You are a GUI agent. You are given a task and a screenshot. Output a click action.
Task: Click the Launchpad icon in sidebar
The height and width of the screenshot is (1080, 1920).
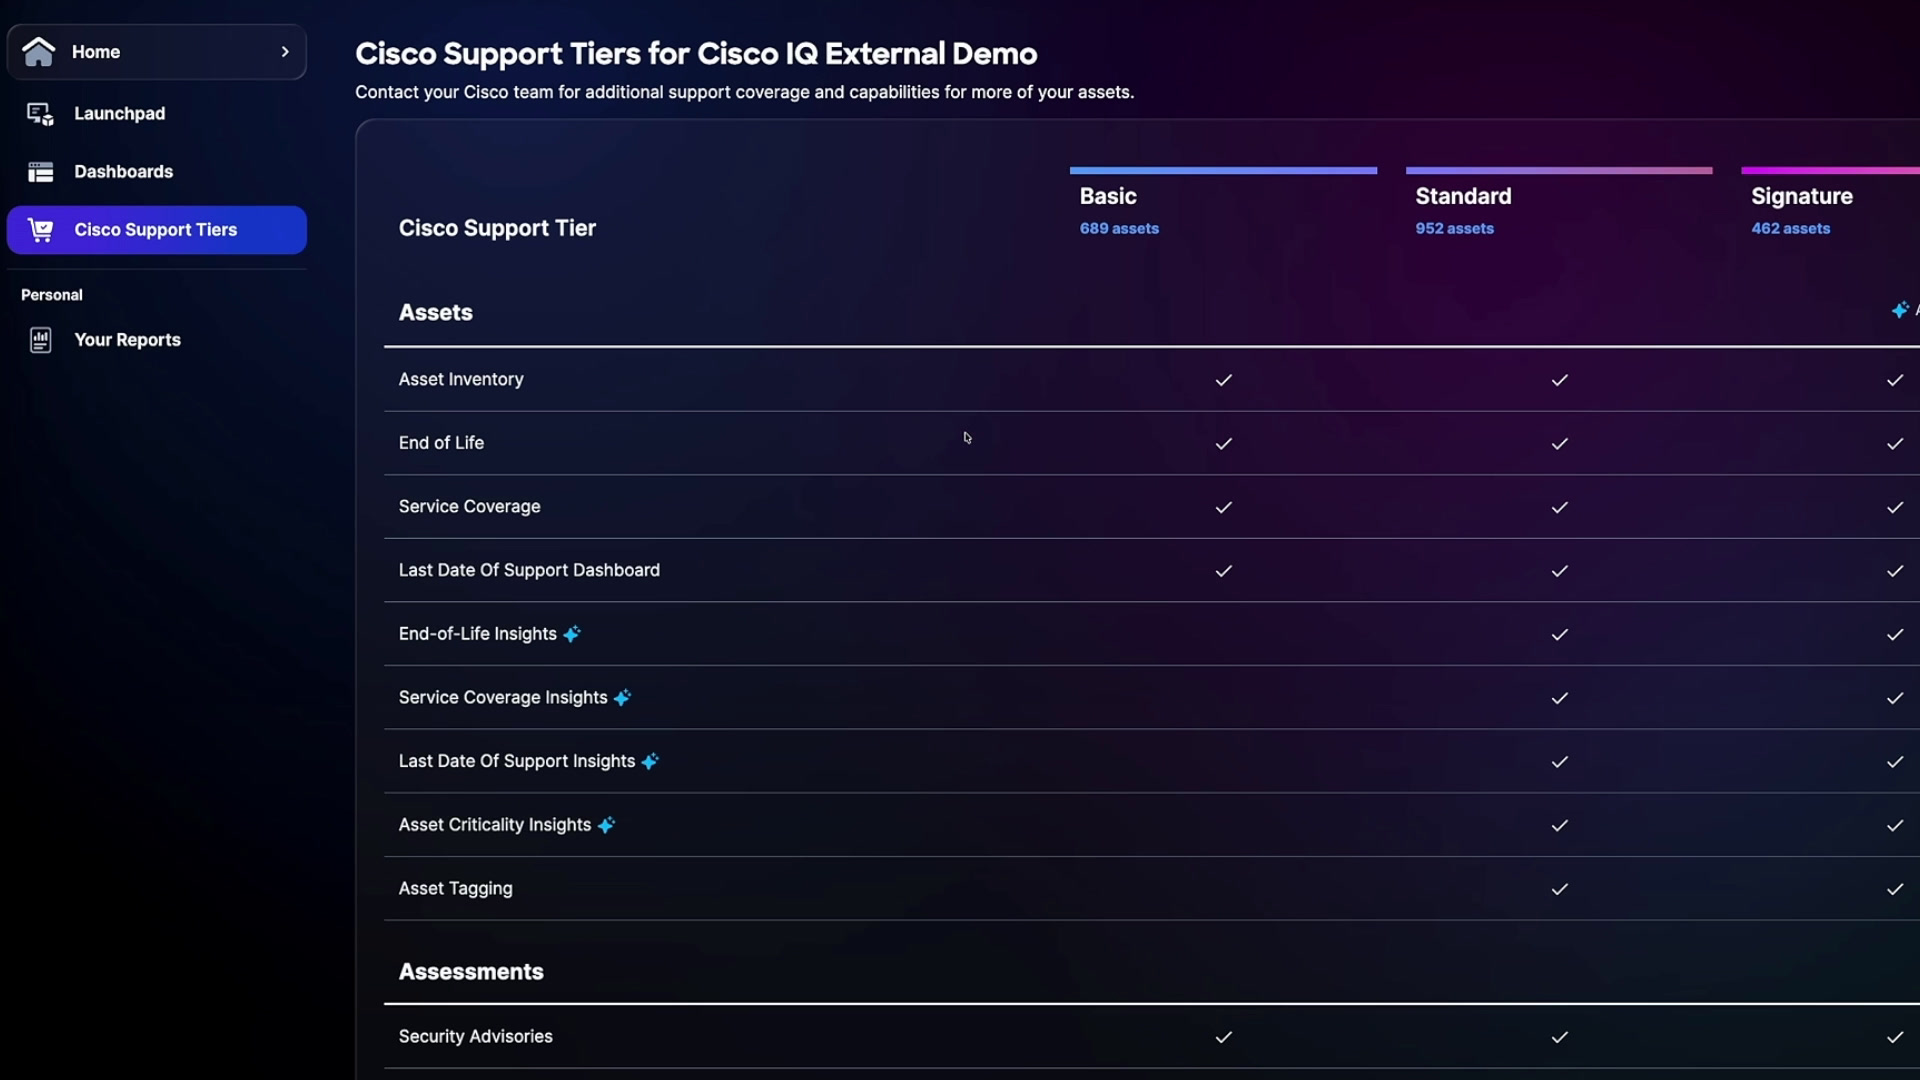pyautogui.click(x=40, y=114)
